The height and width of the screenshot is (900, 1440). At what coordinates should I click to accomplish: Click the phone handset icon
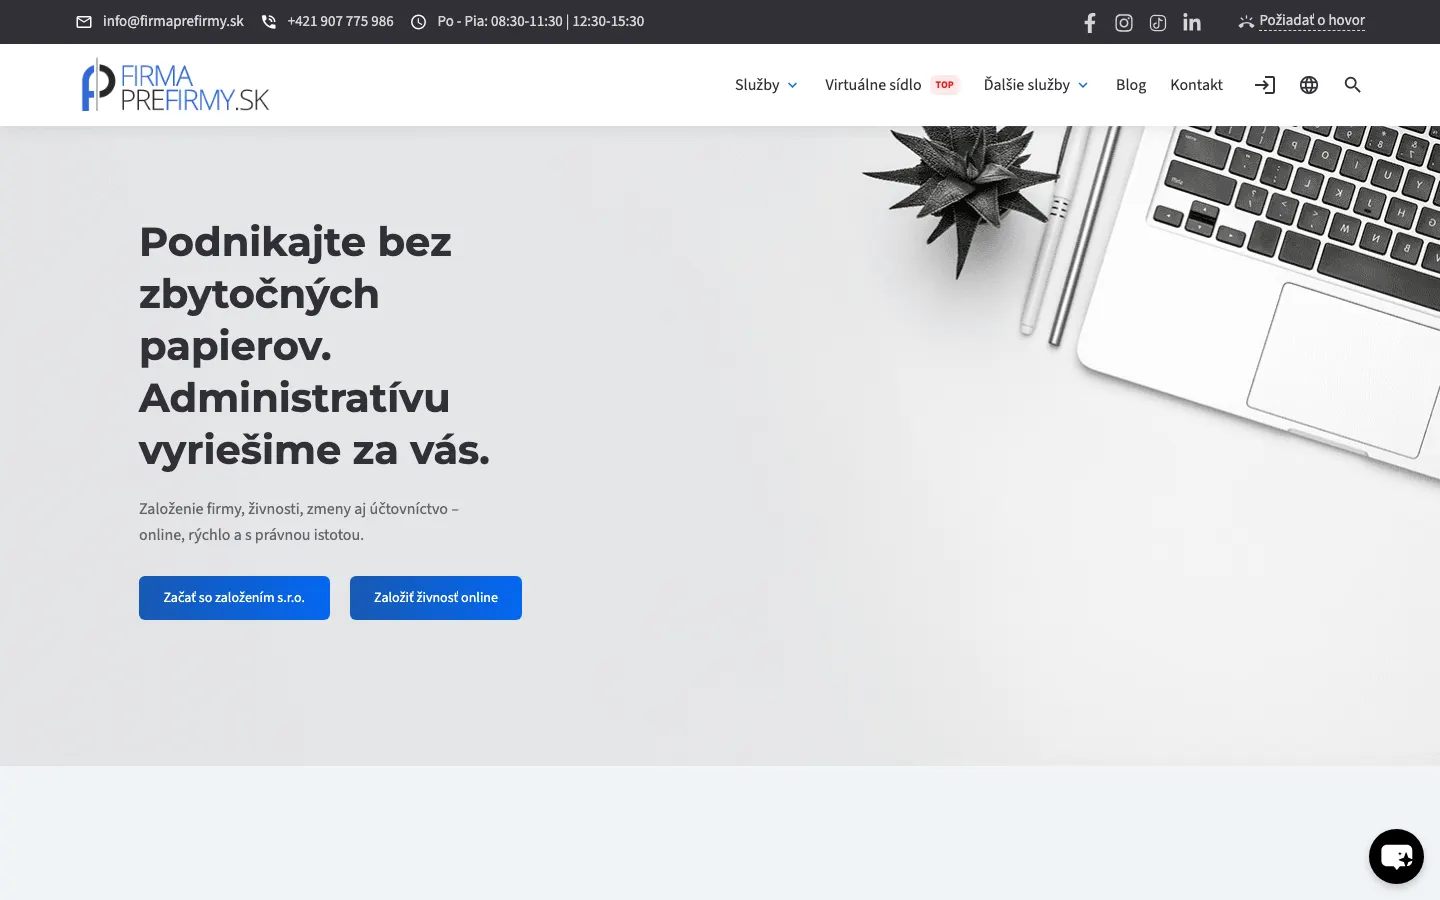tap(269, 22)
